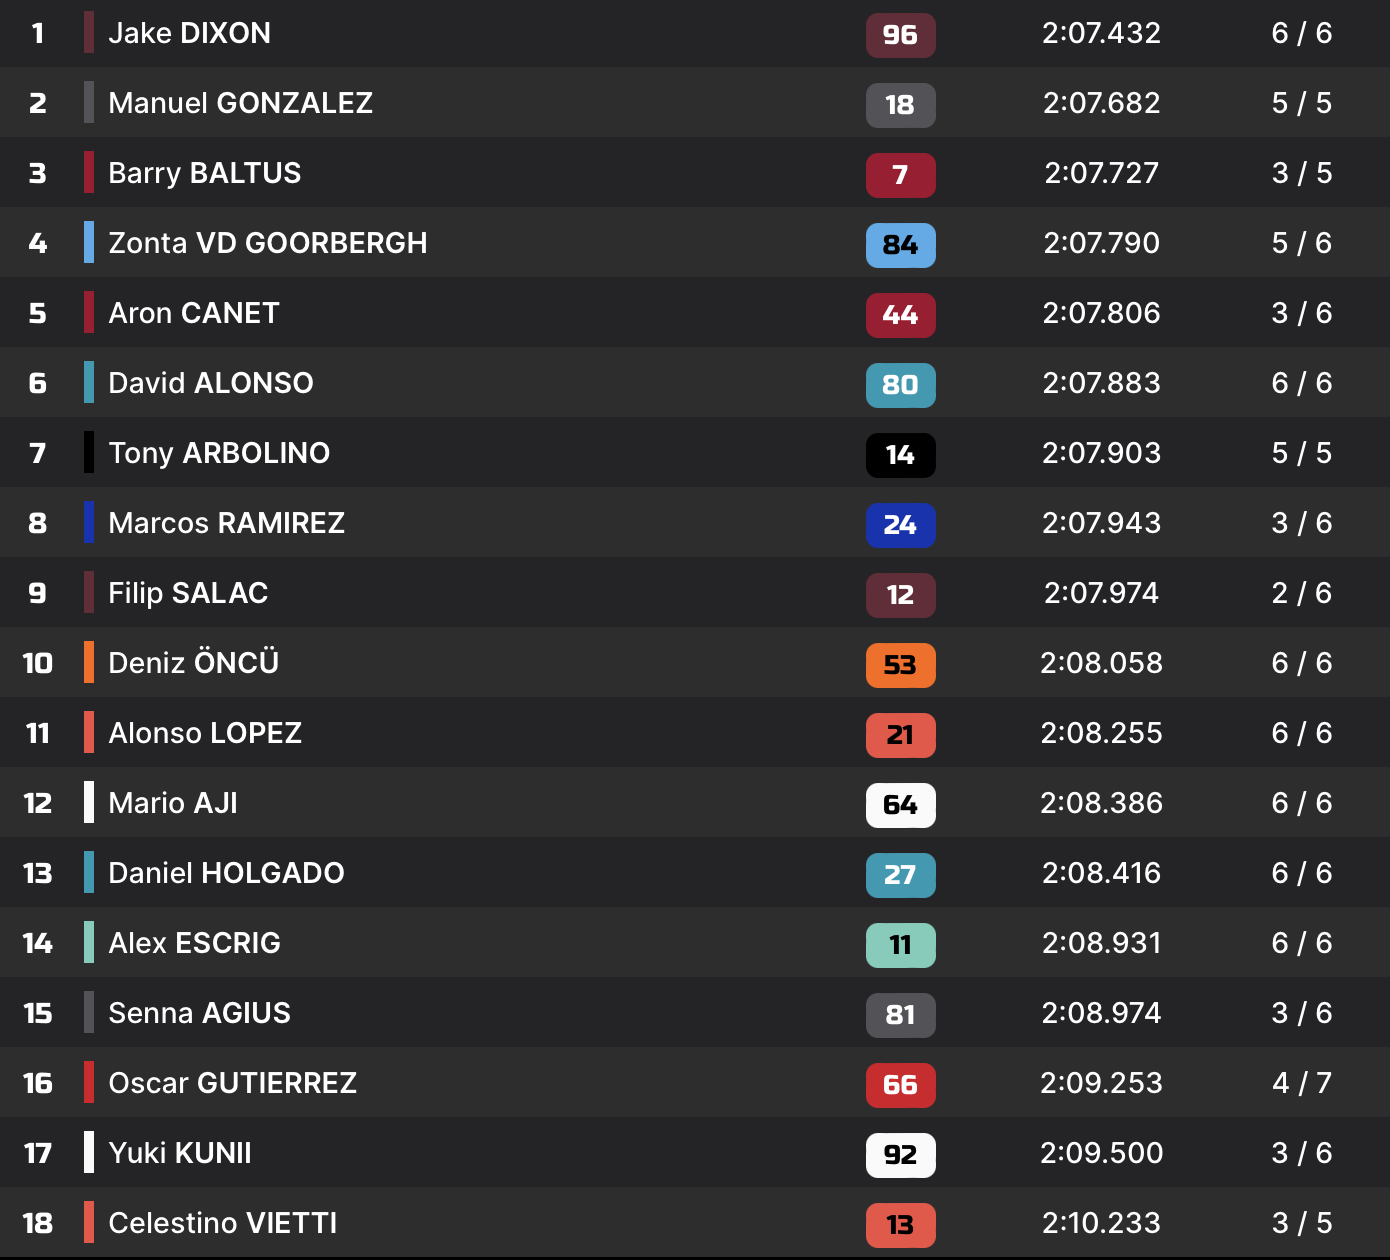
Task: Click the blue number 84 badge
Action: pyautogui.click(x=900, y=245)
